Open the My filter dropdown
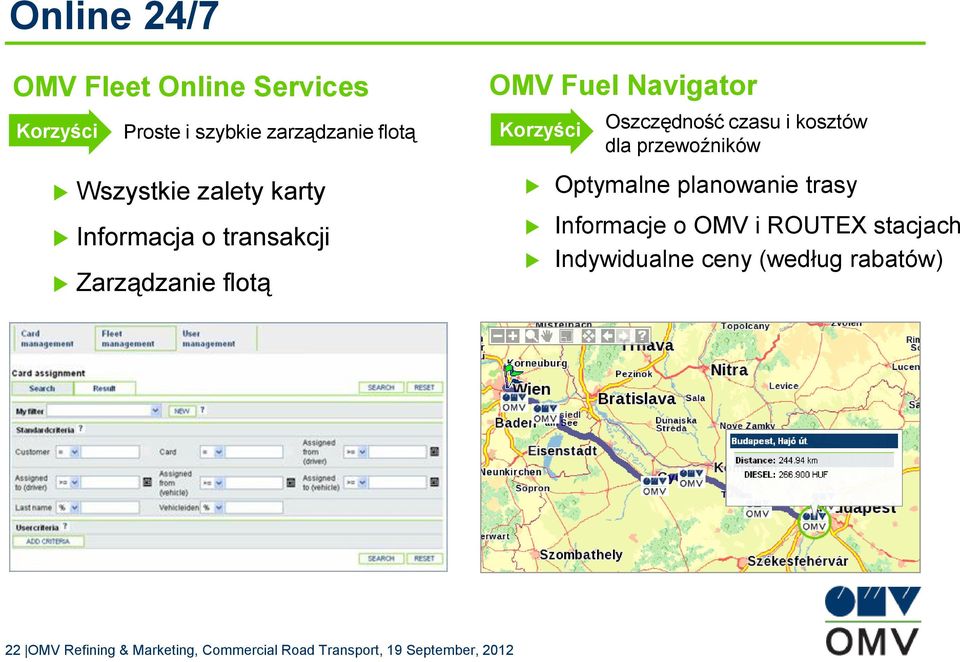 click(104, 410)
